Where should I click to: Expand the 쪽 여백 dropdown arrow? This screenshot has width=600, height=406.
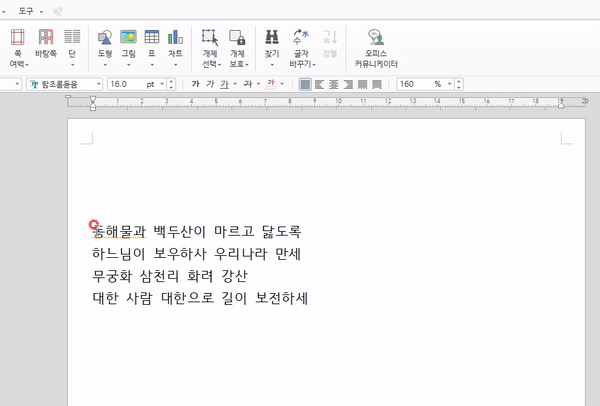coord(28,65)
